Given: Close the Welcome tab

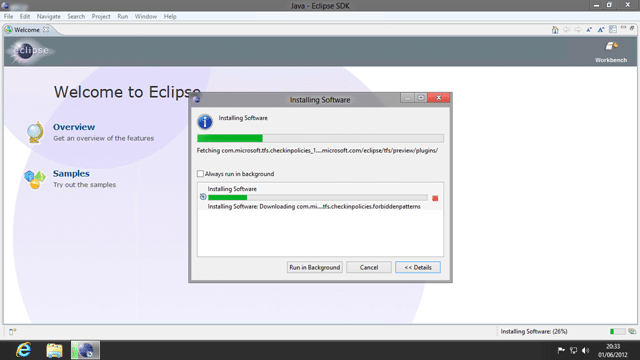Looking at the screenshot, I should tap(46, 29).
